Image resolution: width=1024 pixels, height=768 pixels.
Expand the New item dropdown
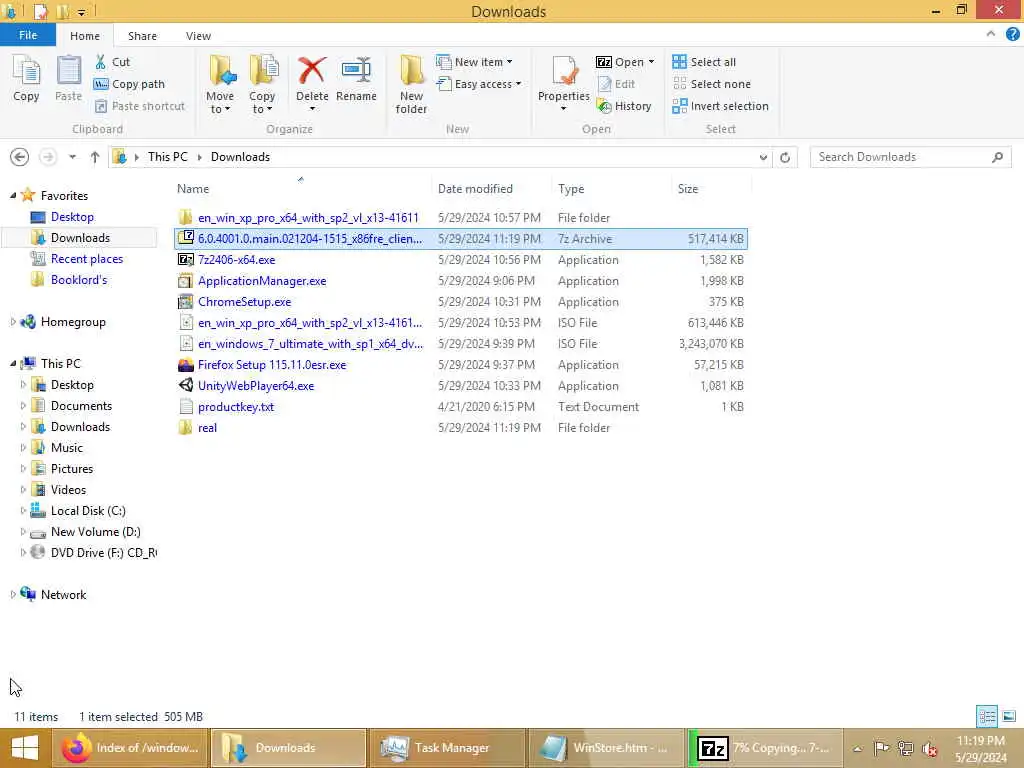click(x=475, y=62)
